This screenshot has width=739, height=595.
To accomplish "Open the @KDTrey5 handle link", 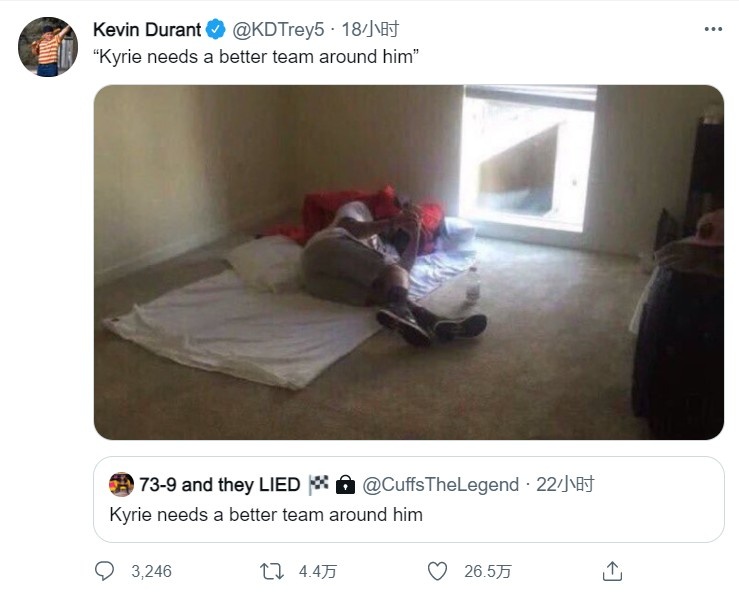I will pos(278,30).
